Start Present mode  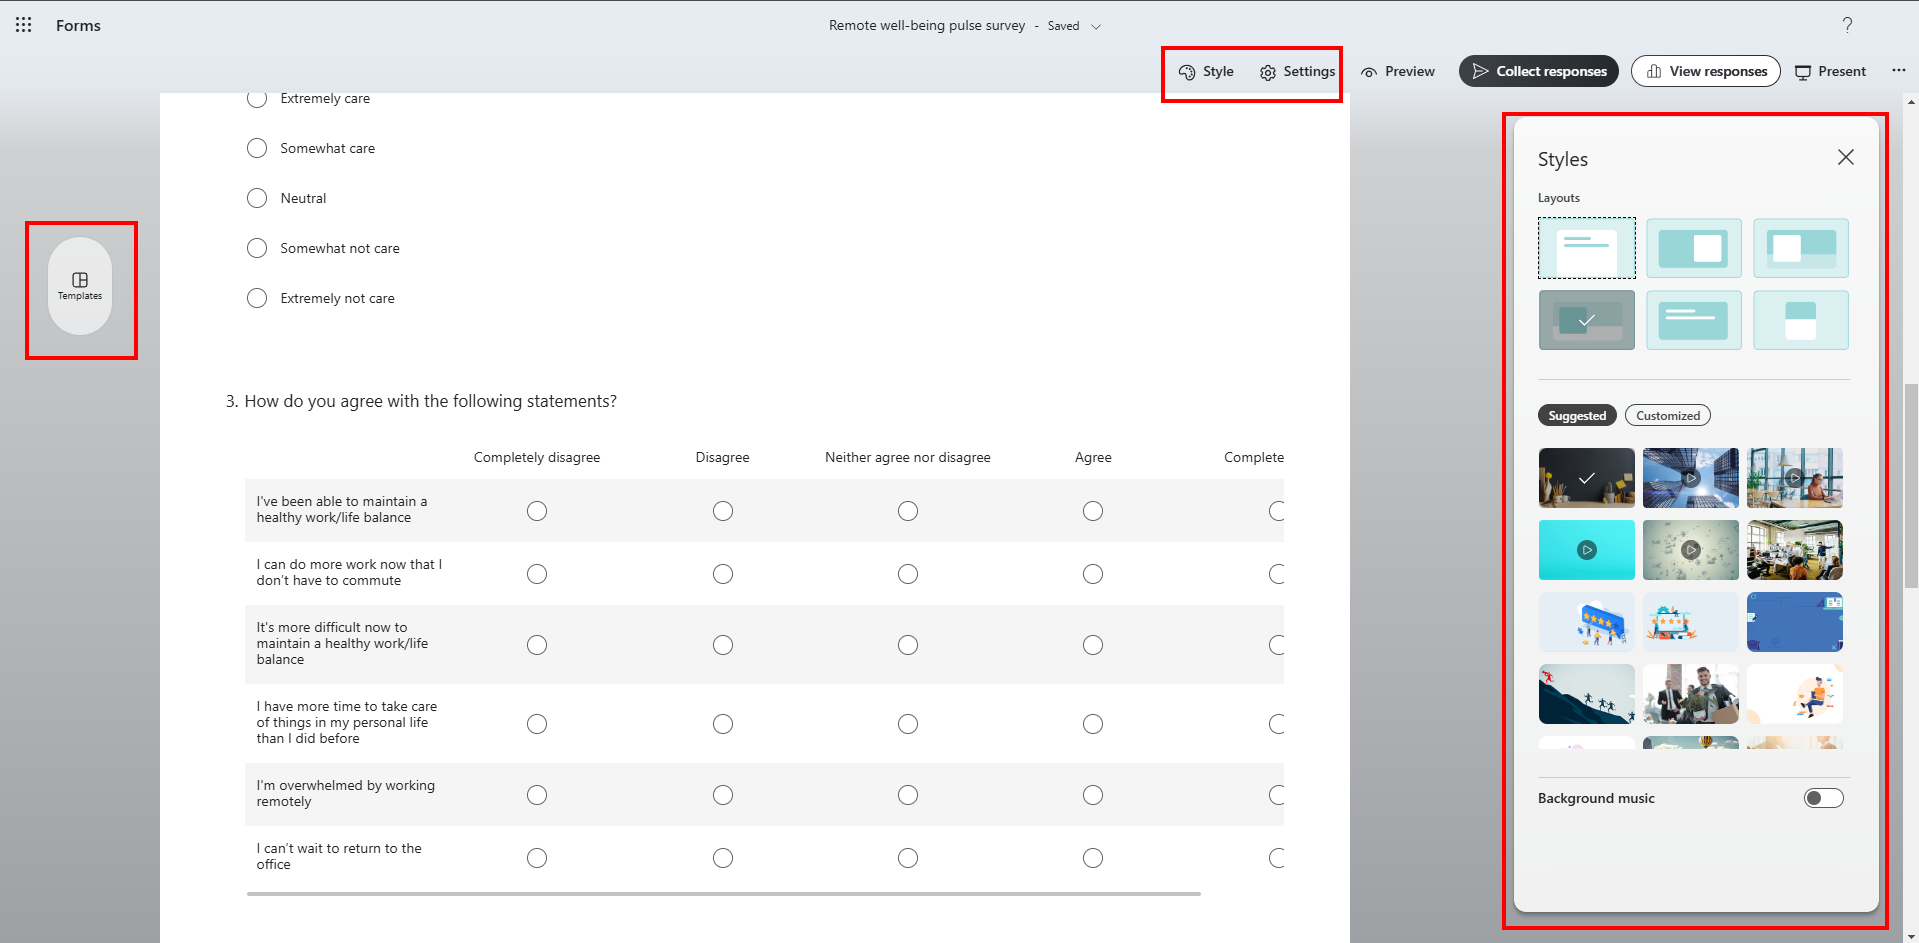(x=1830, y=72)
